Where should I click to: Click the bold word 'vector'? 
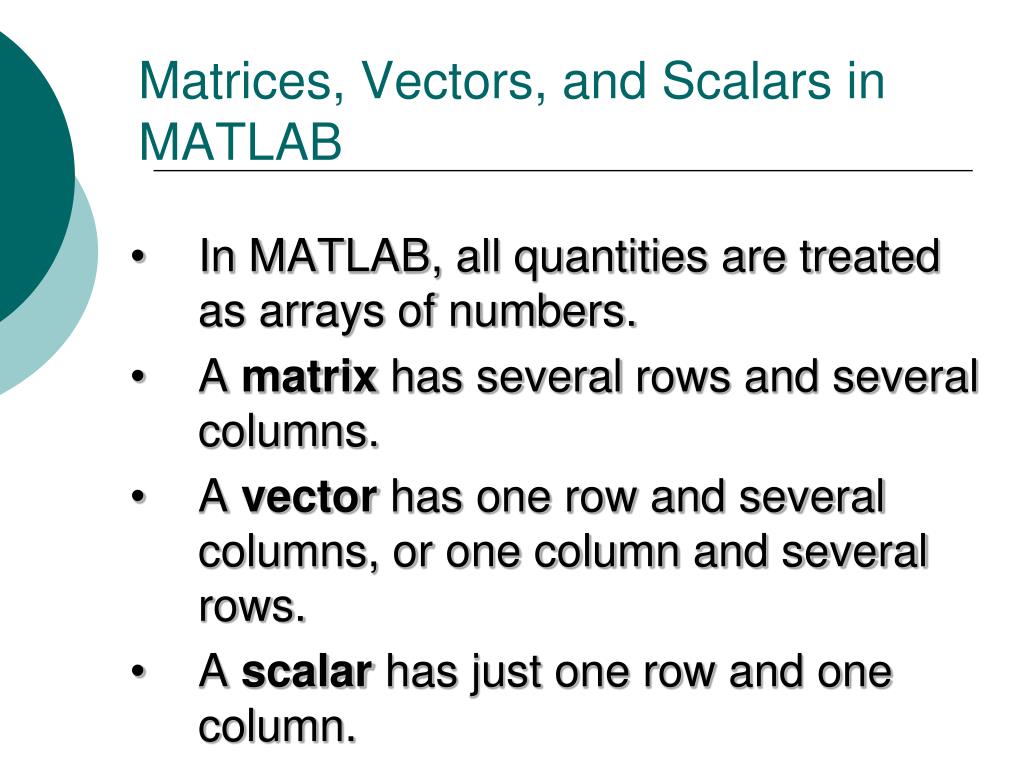[309, 496]
